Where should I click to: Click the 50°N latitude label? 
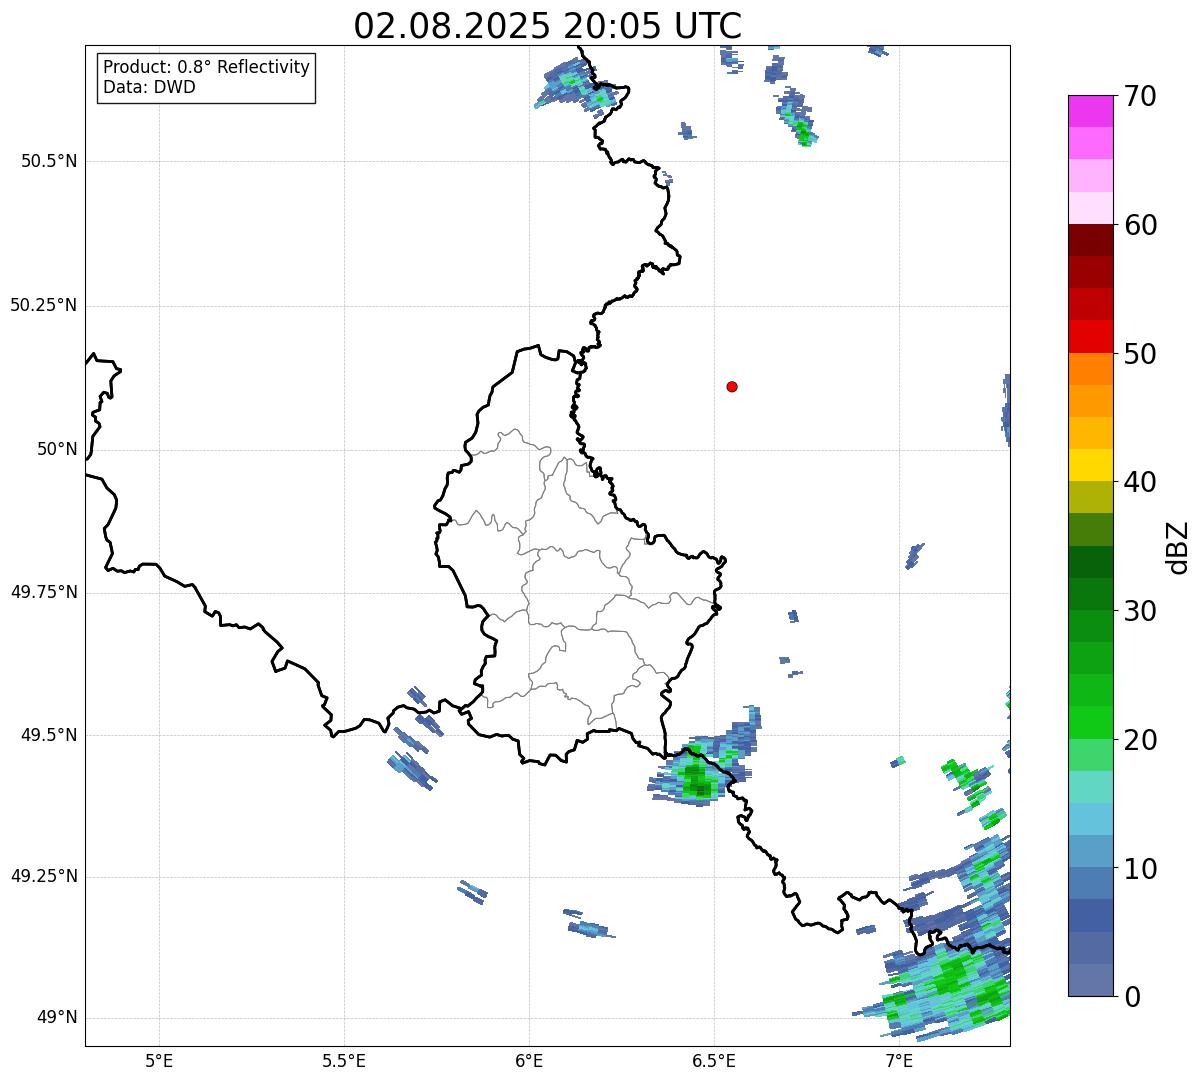click(57, 449)
